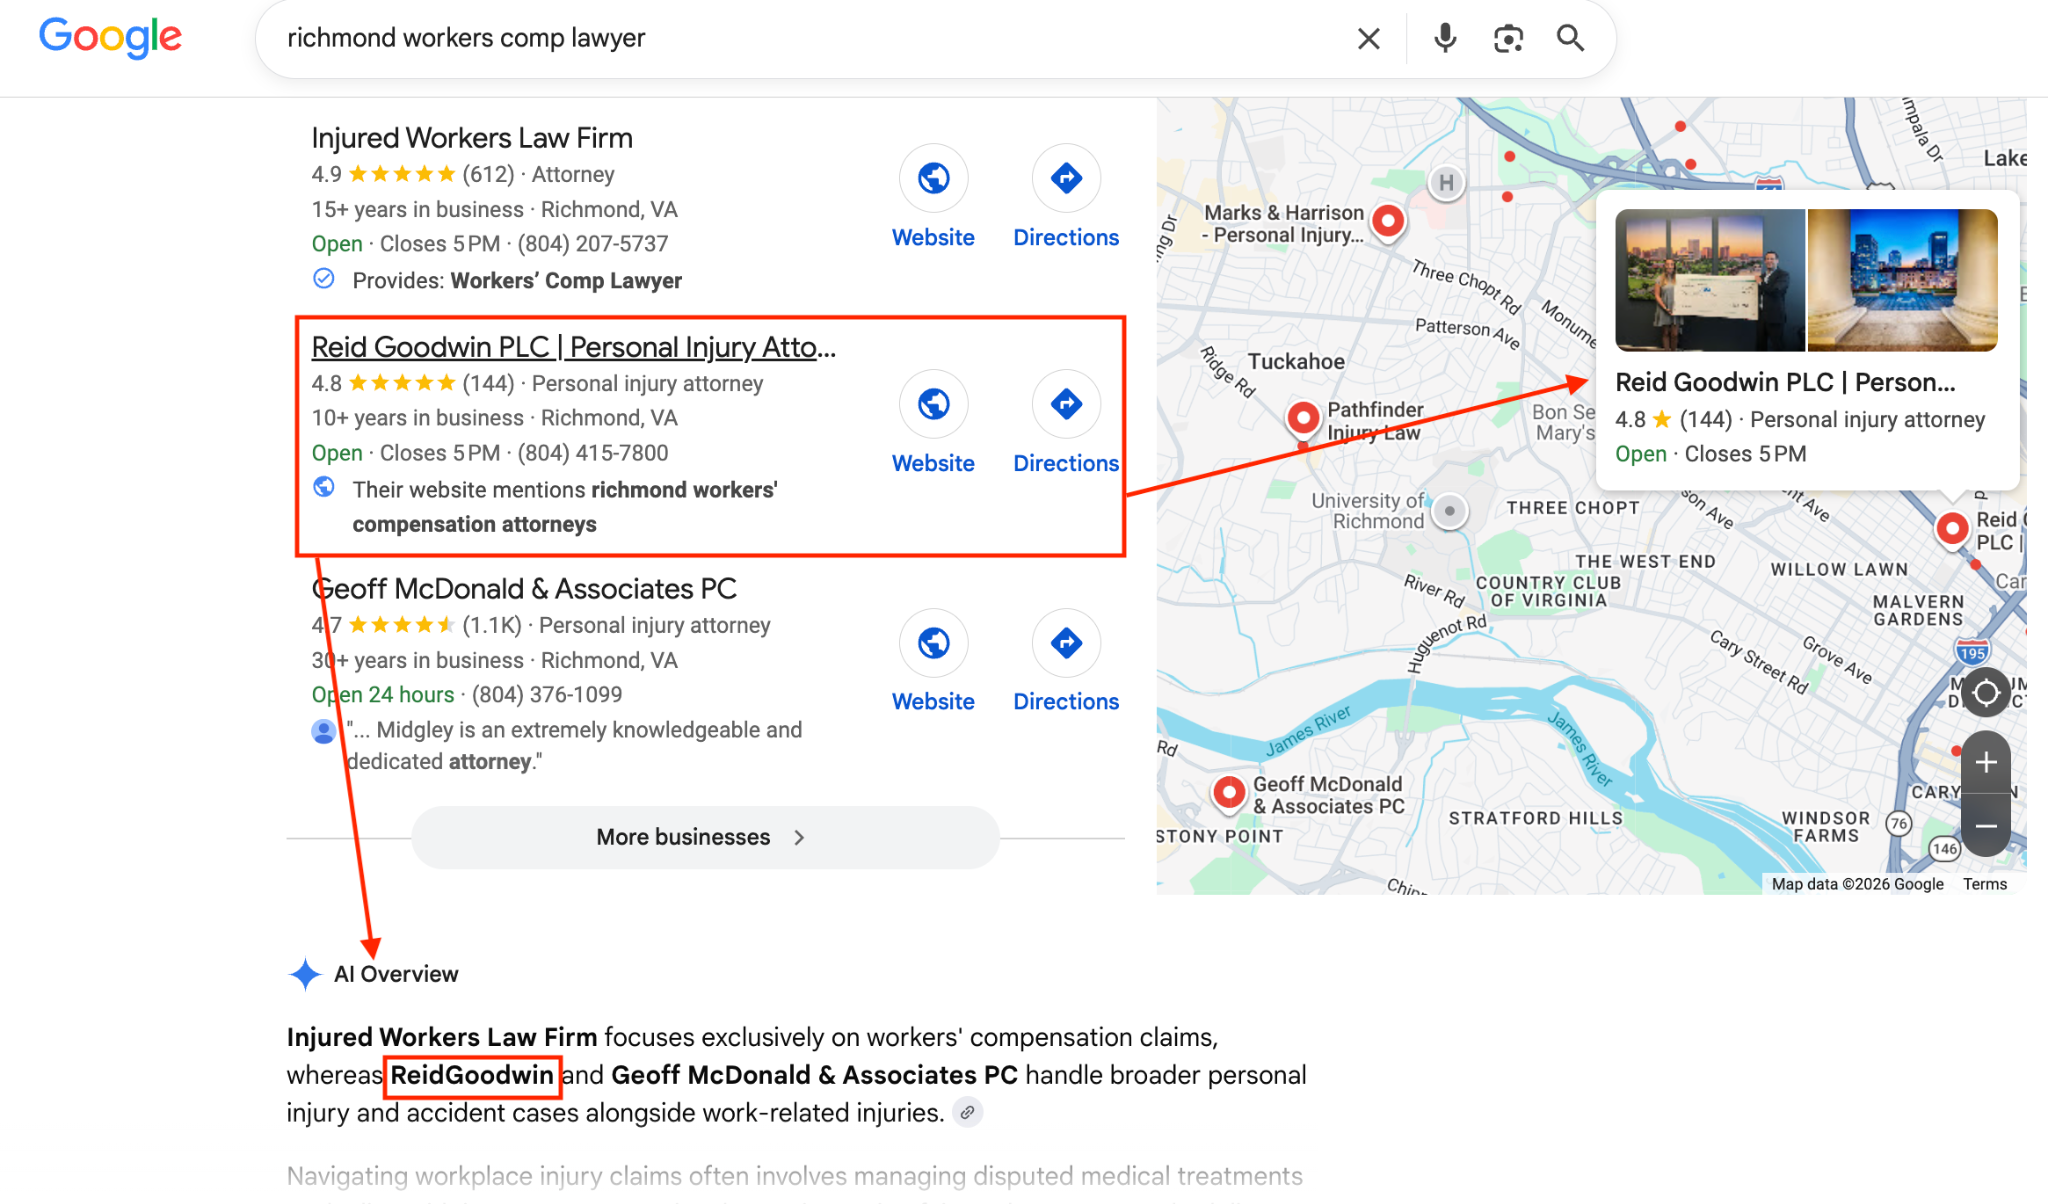Image resolution: width=2048 pixels, height=1204 pixels.
Task: Click interstate 195 shield on map
Action: (1972, 652)
